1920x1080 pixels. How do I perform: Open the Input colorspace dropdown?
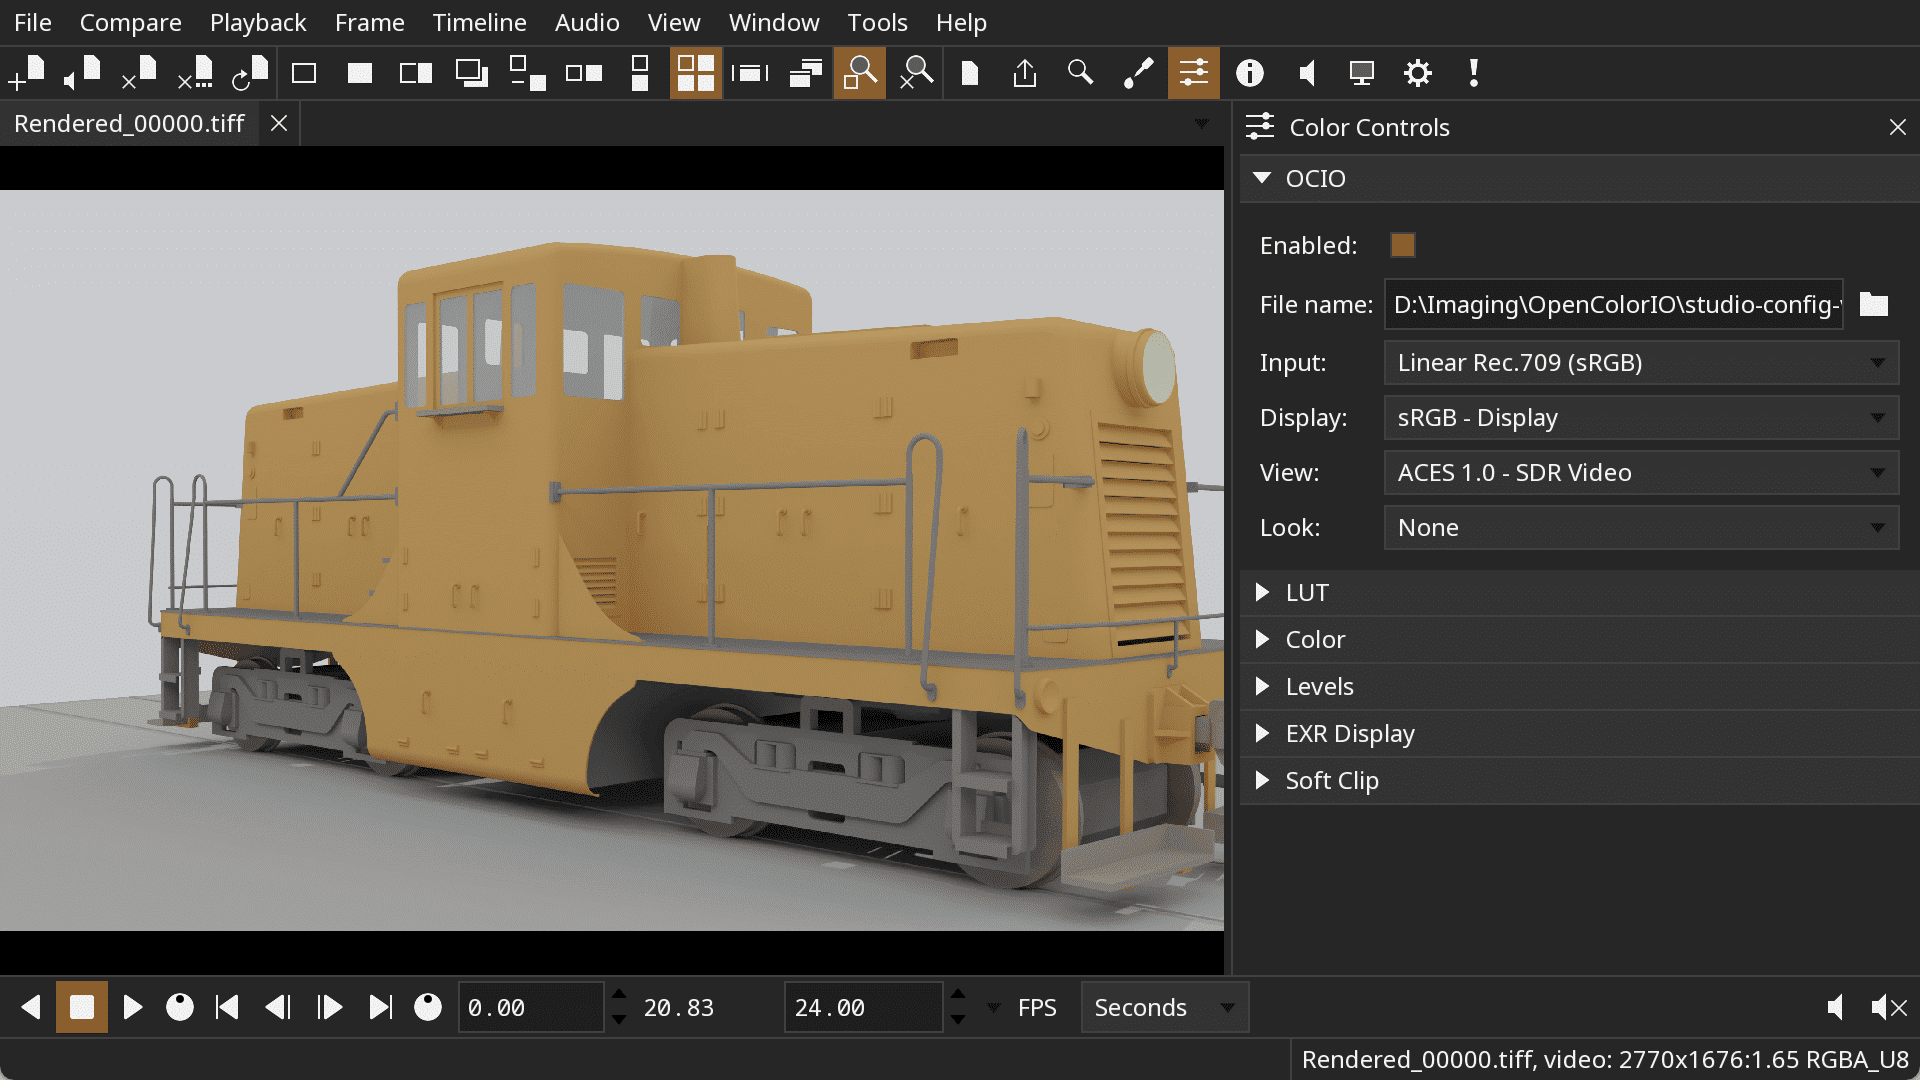1640,362
